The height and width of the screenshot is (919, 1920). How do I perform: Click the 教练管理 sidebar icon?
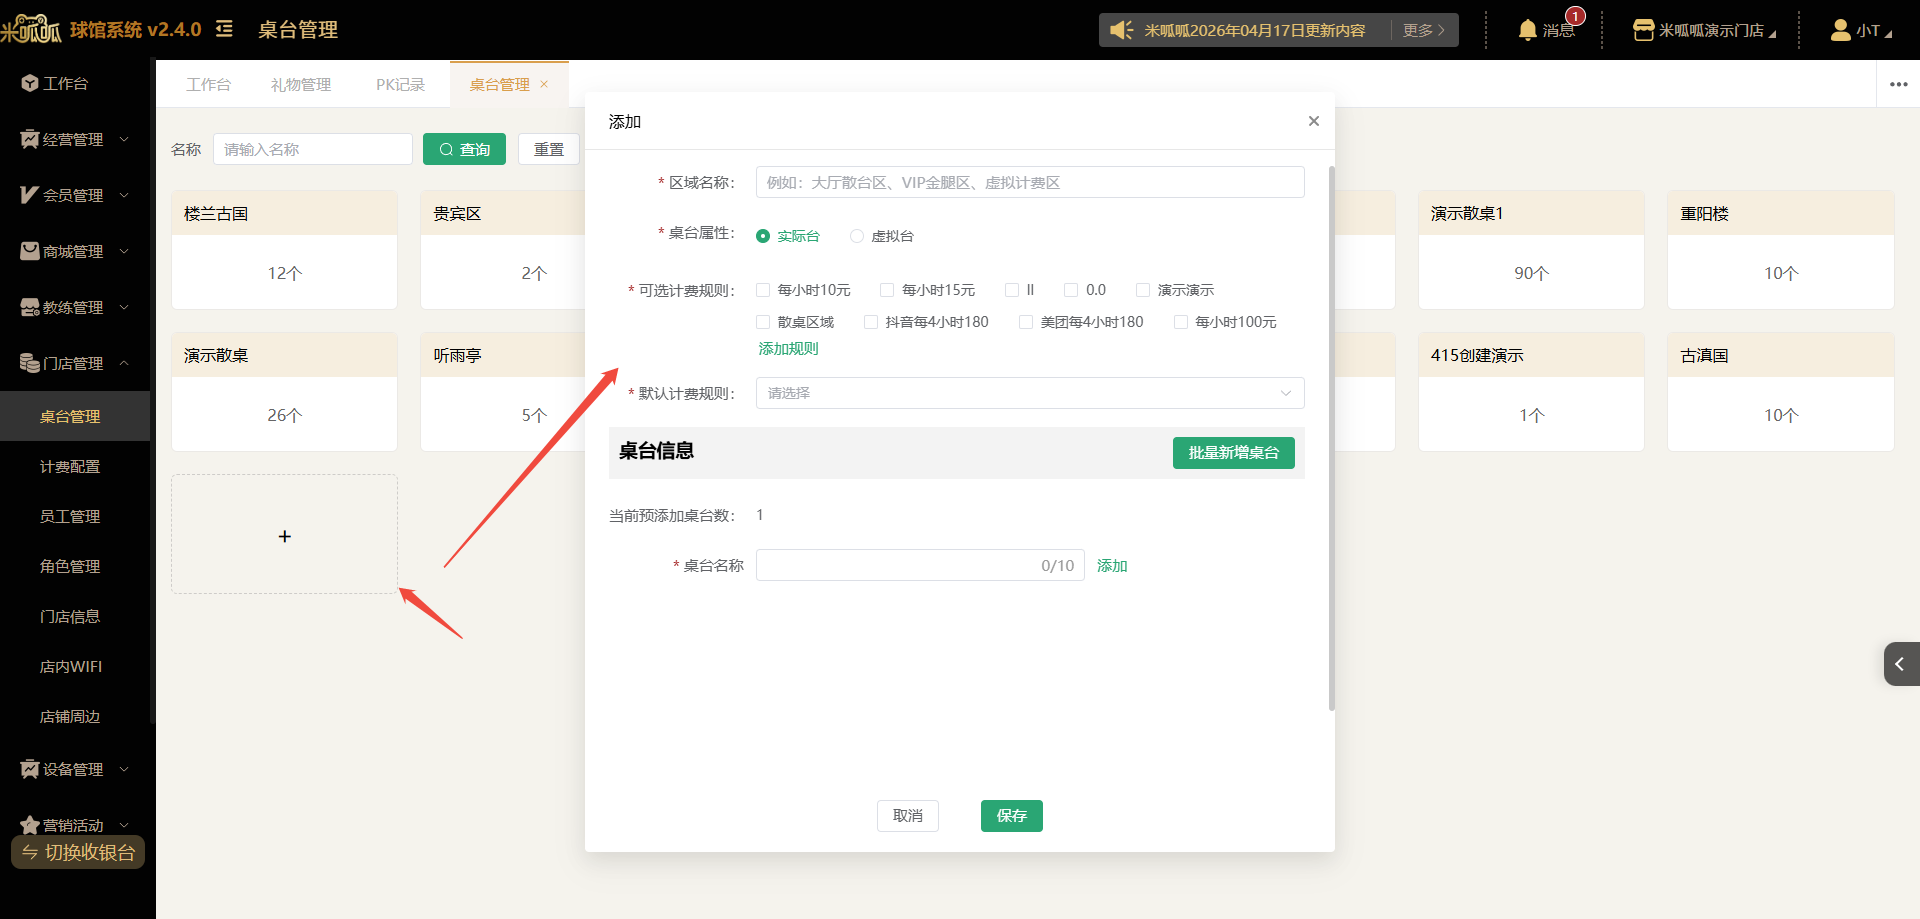(x=30, y=307)
